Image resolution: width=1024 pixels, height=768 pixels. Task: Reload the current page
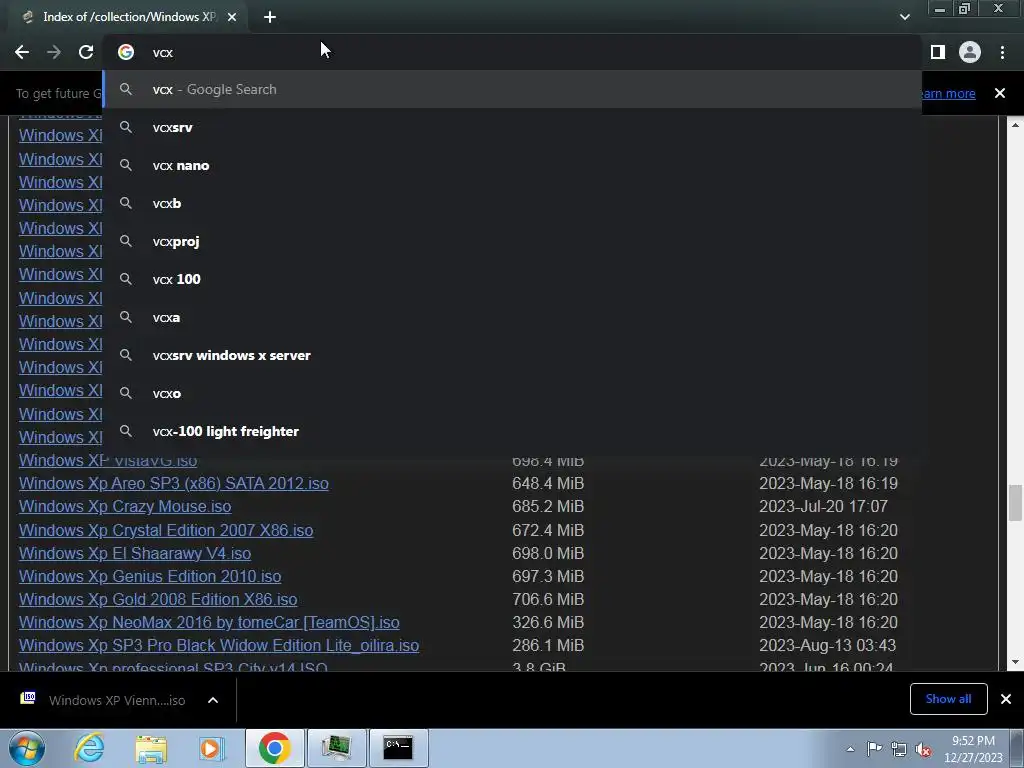point(86,52)
